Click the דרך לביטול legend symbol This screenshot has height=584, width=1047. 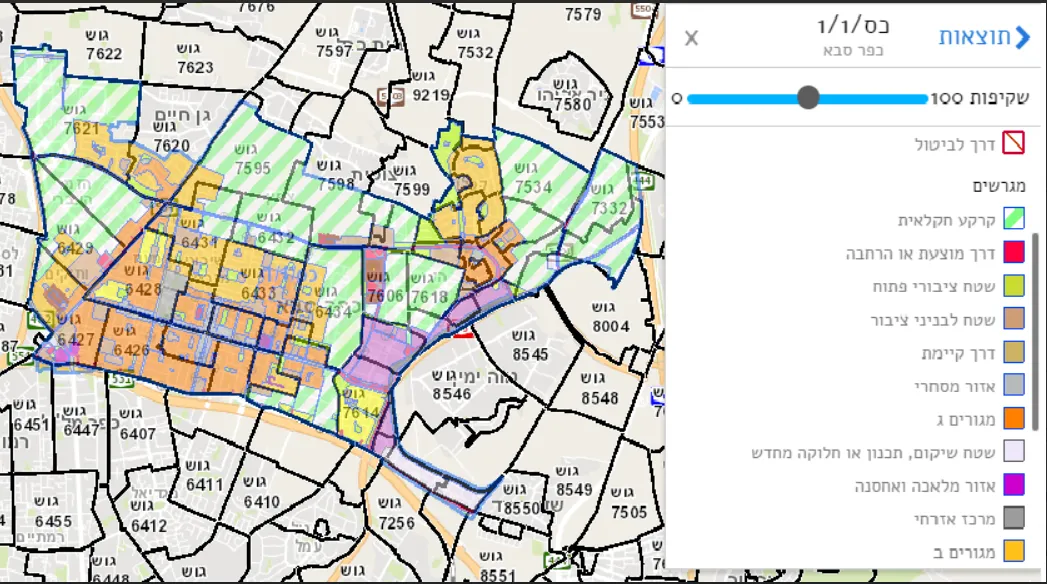(x=1013, y=144)
